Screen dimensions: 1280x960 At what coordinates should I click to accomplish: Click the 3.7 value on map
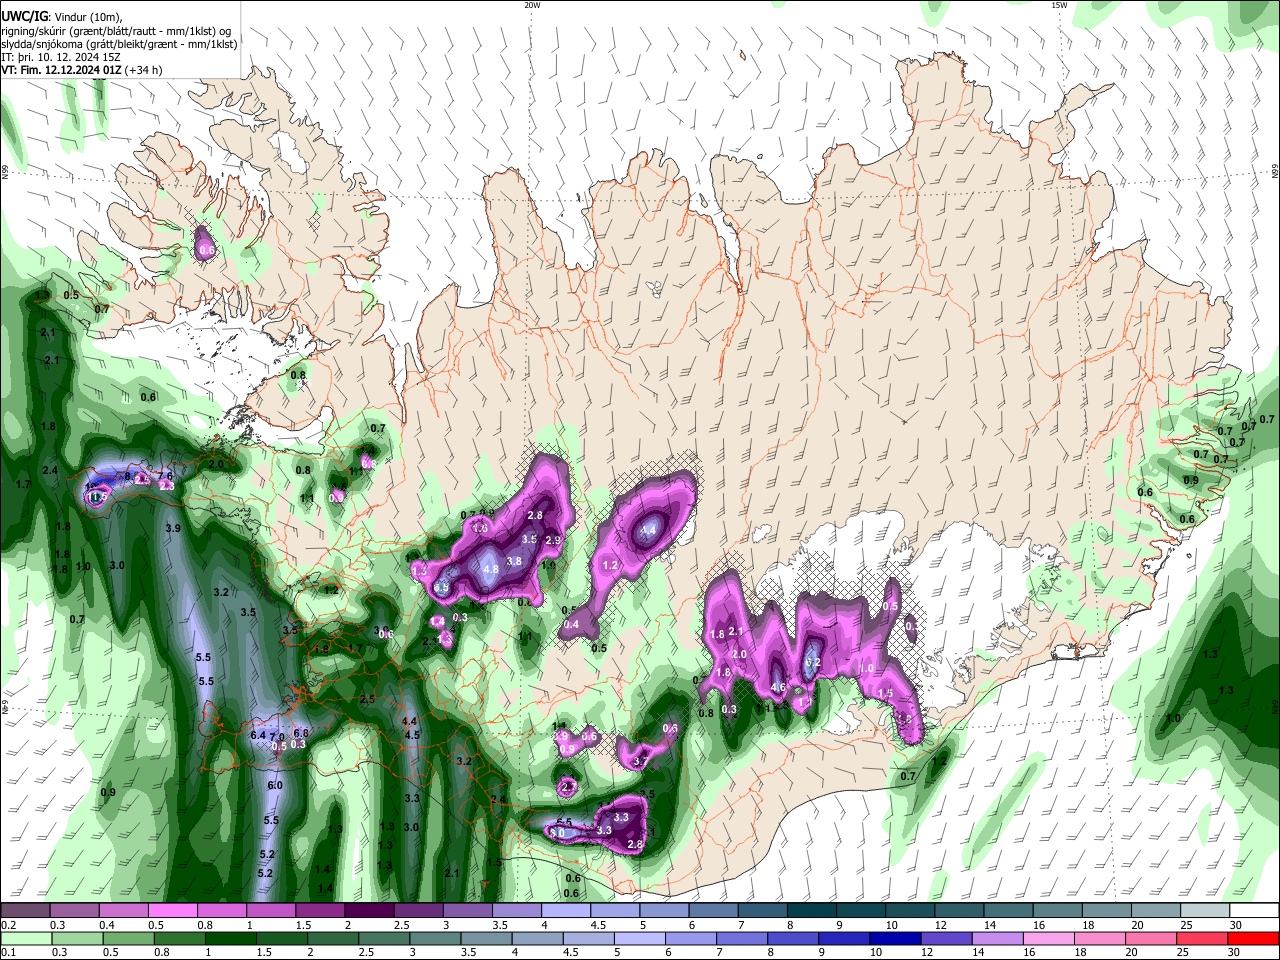pyautogui.click(x=642, y=761)
